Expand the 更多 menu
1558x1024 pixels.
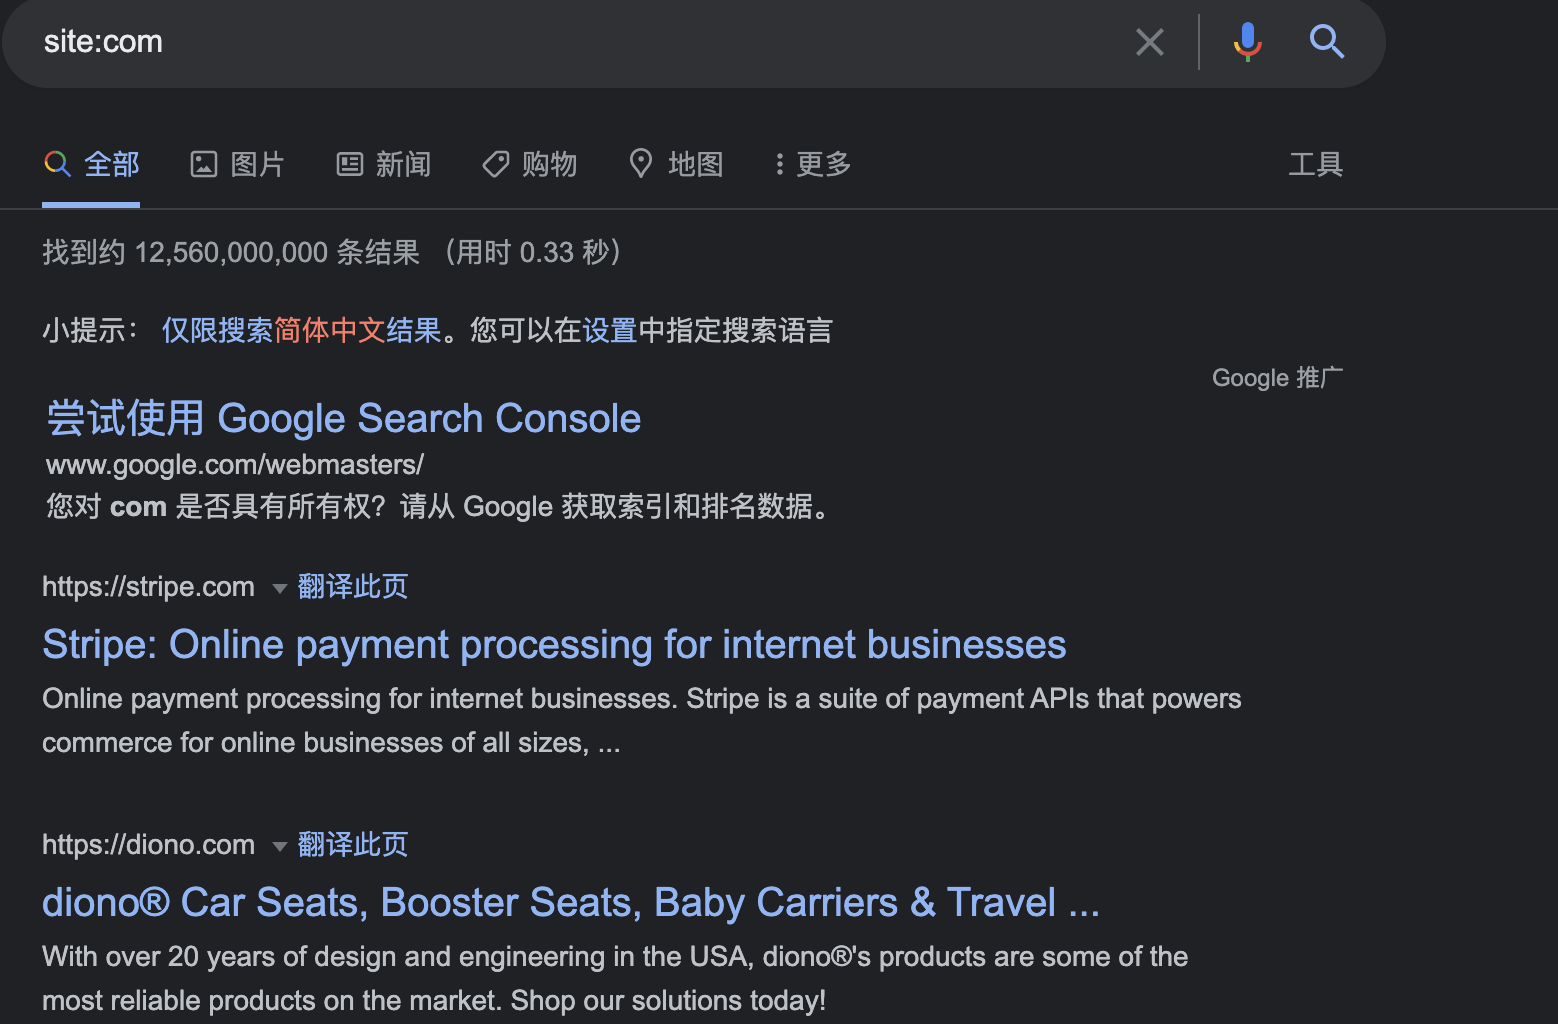[x=813, y=164]
